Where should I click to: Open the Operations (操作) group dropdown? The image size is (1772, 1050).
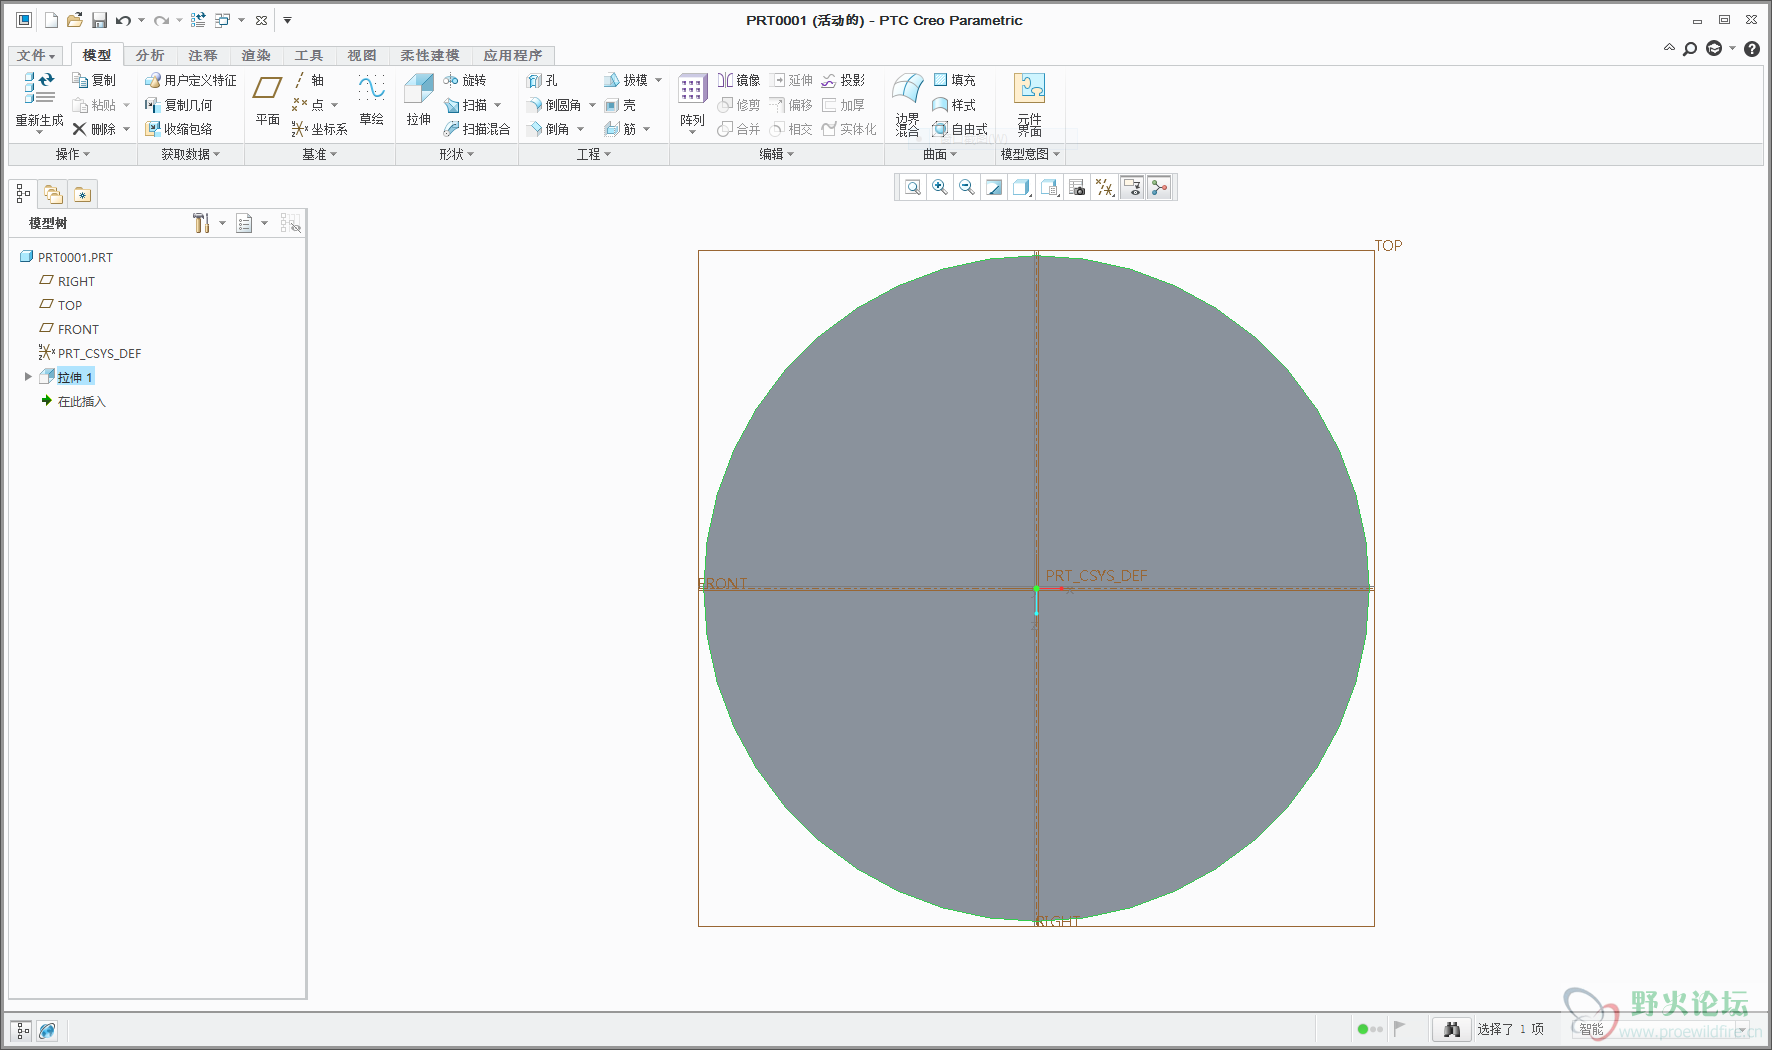[73, 154]
